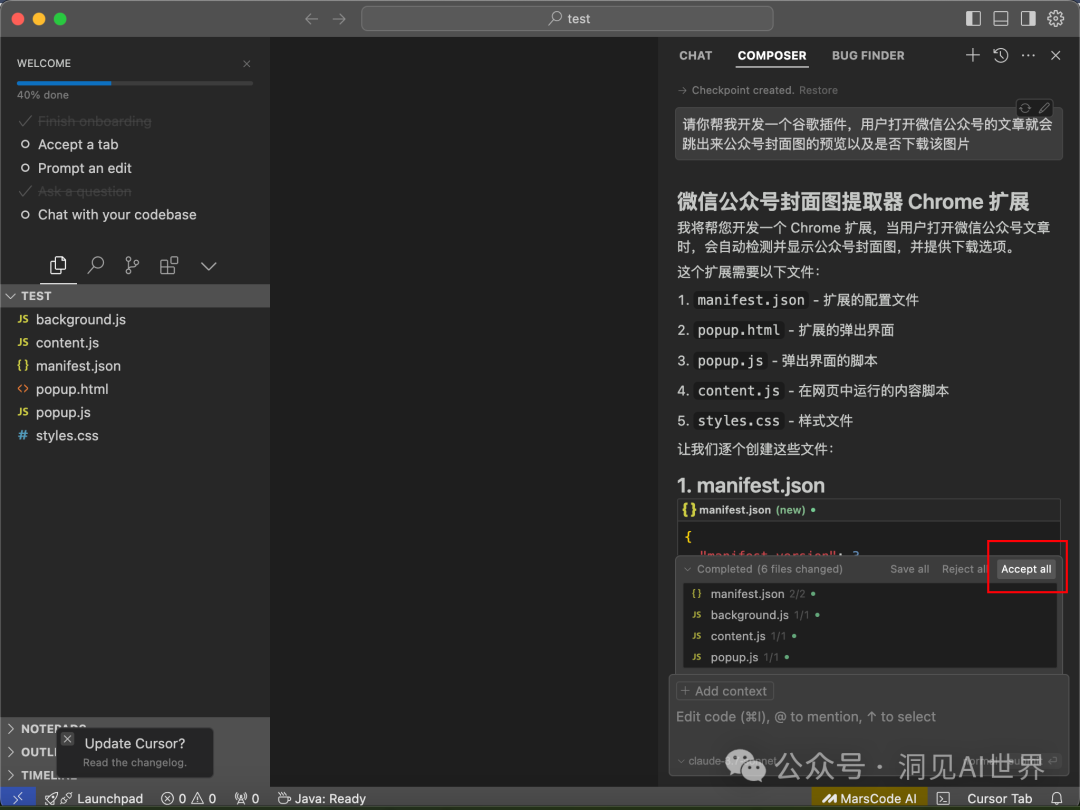1080x810 pixels.
Task: Open the Explorer files icon
Action: tap(59, 265)
